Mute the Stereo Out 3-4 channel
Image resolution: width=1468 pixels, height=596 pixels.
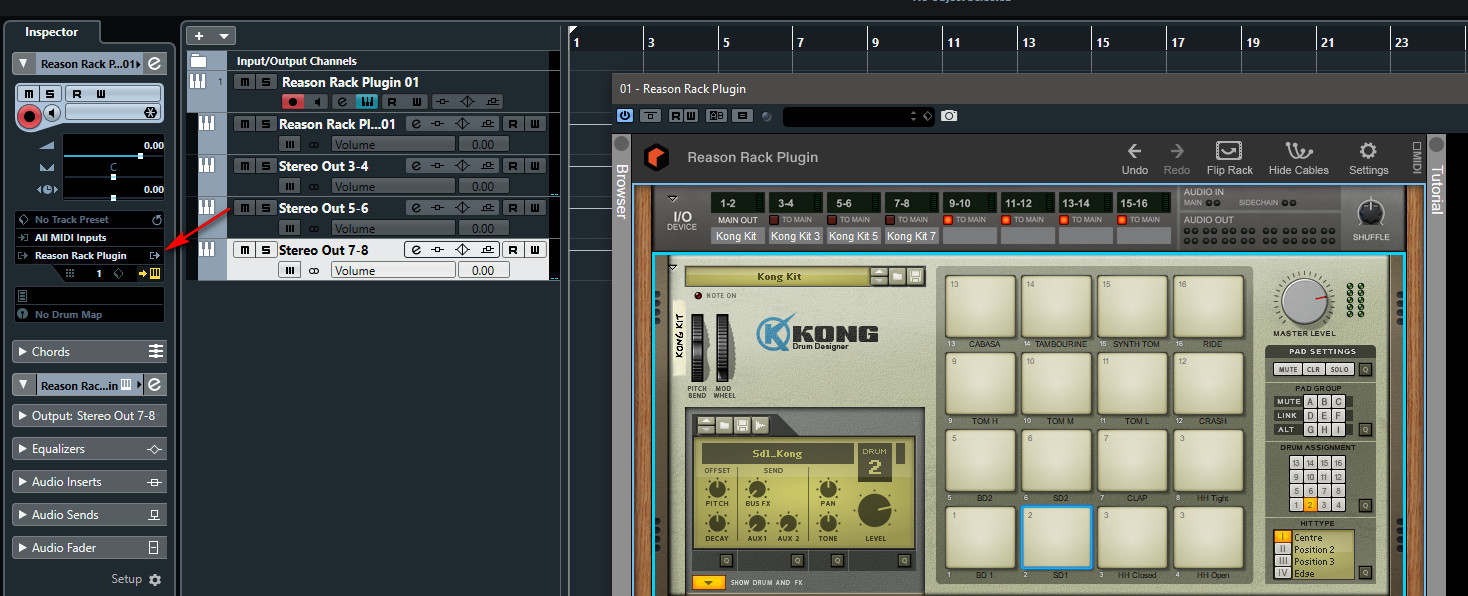click(x=243, y=166)
